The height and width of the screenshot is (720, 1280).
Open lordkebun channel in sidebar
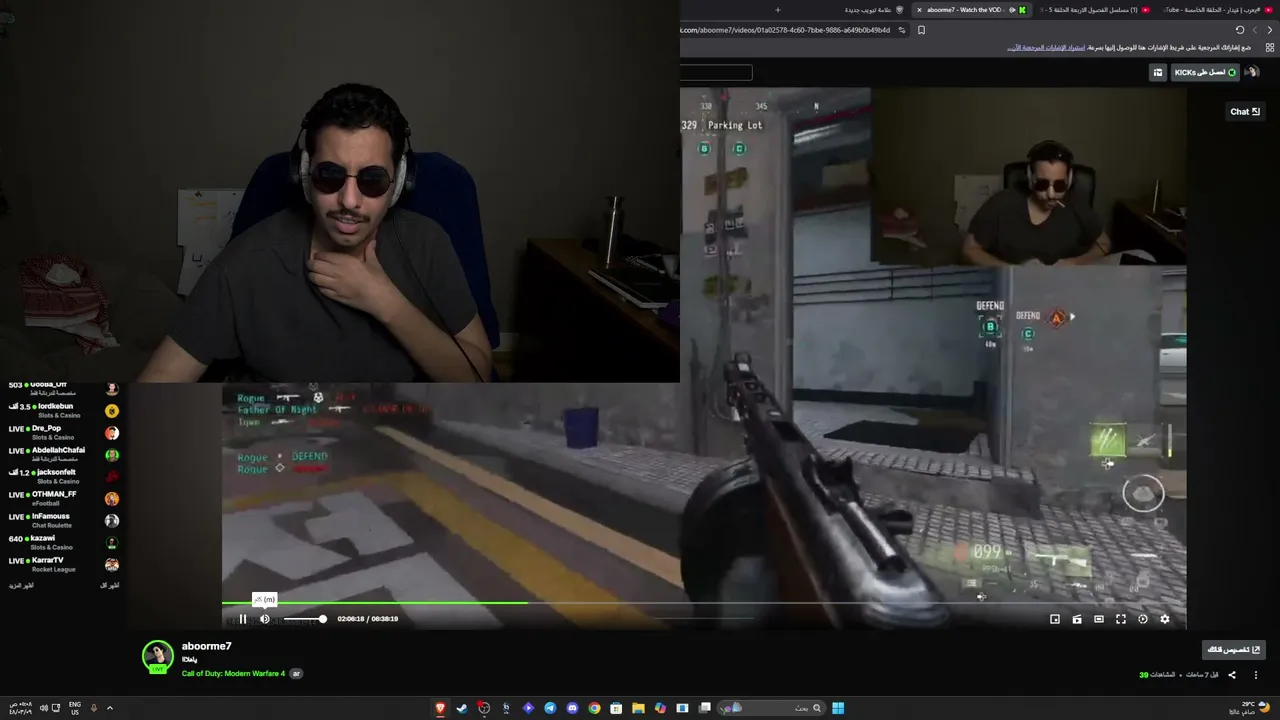pos(64,410)
